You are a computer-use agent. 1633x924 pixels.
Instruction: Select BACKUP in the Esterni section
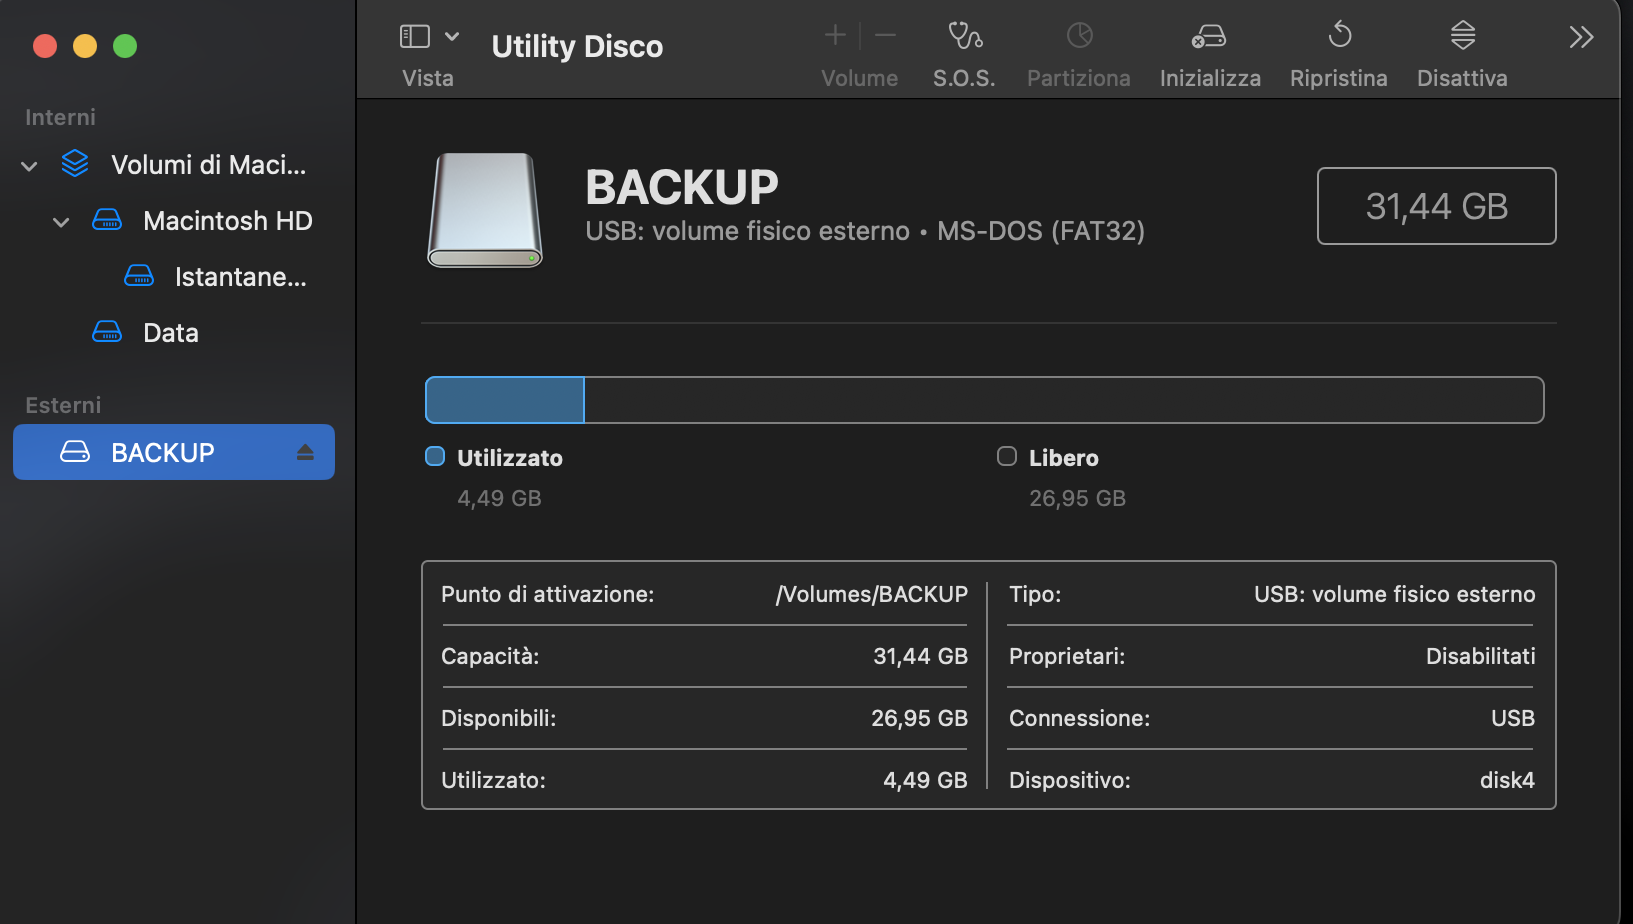(163, 452)
